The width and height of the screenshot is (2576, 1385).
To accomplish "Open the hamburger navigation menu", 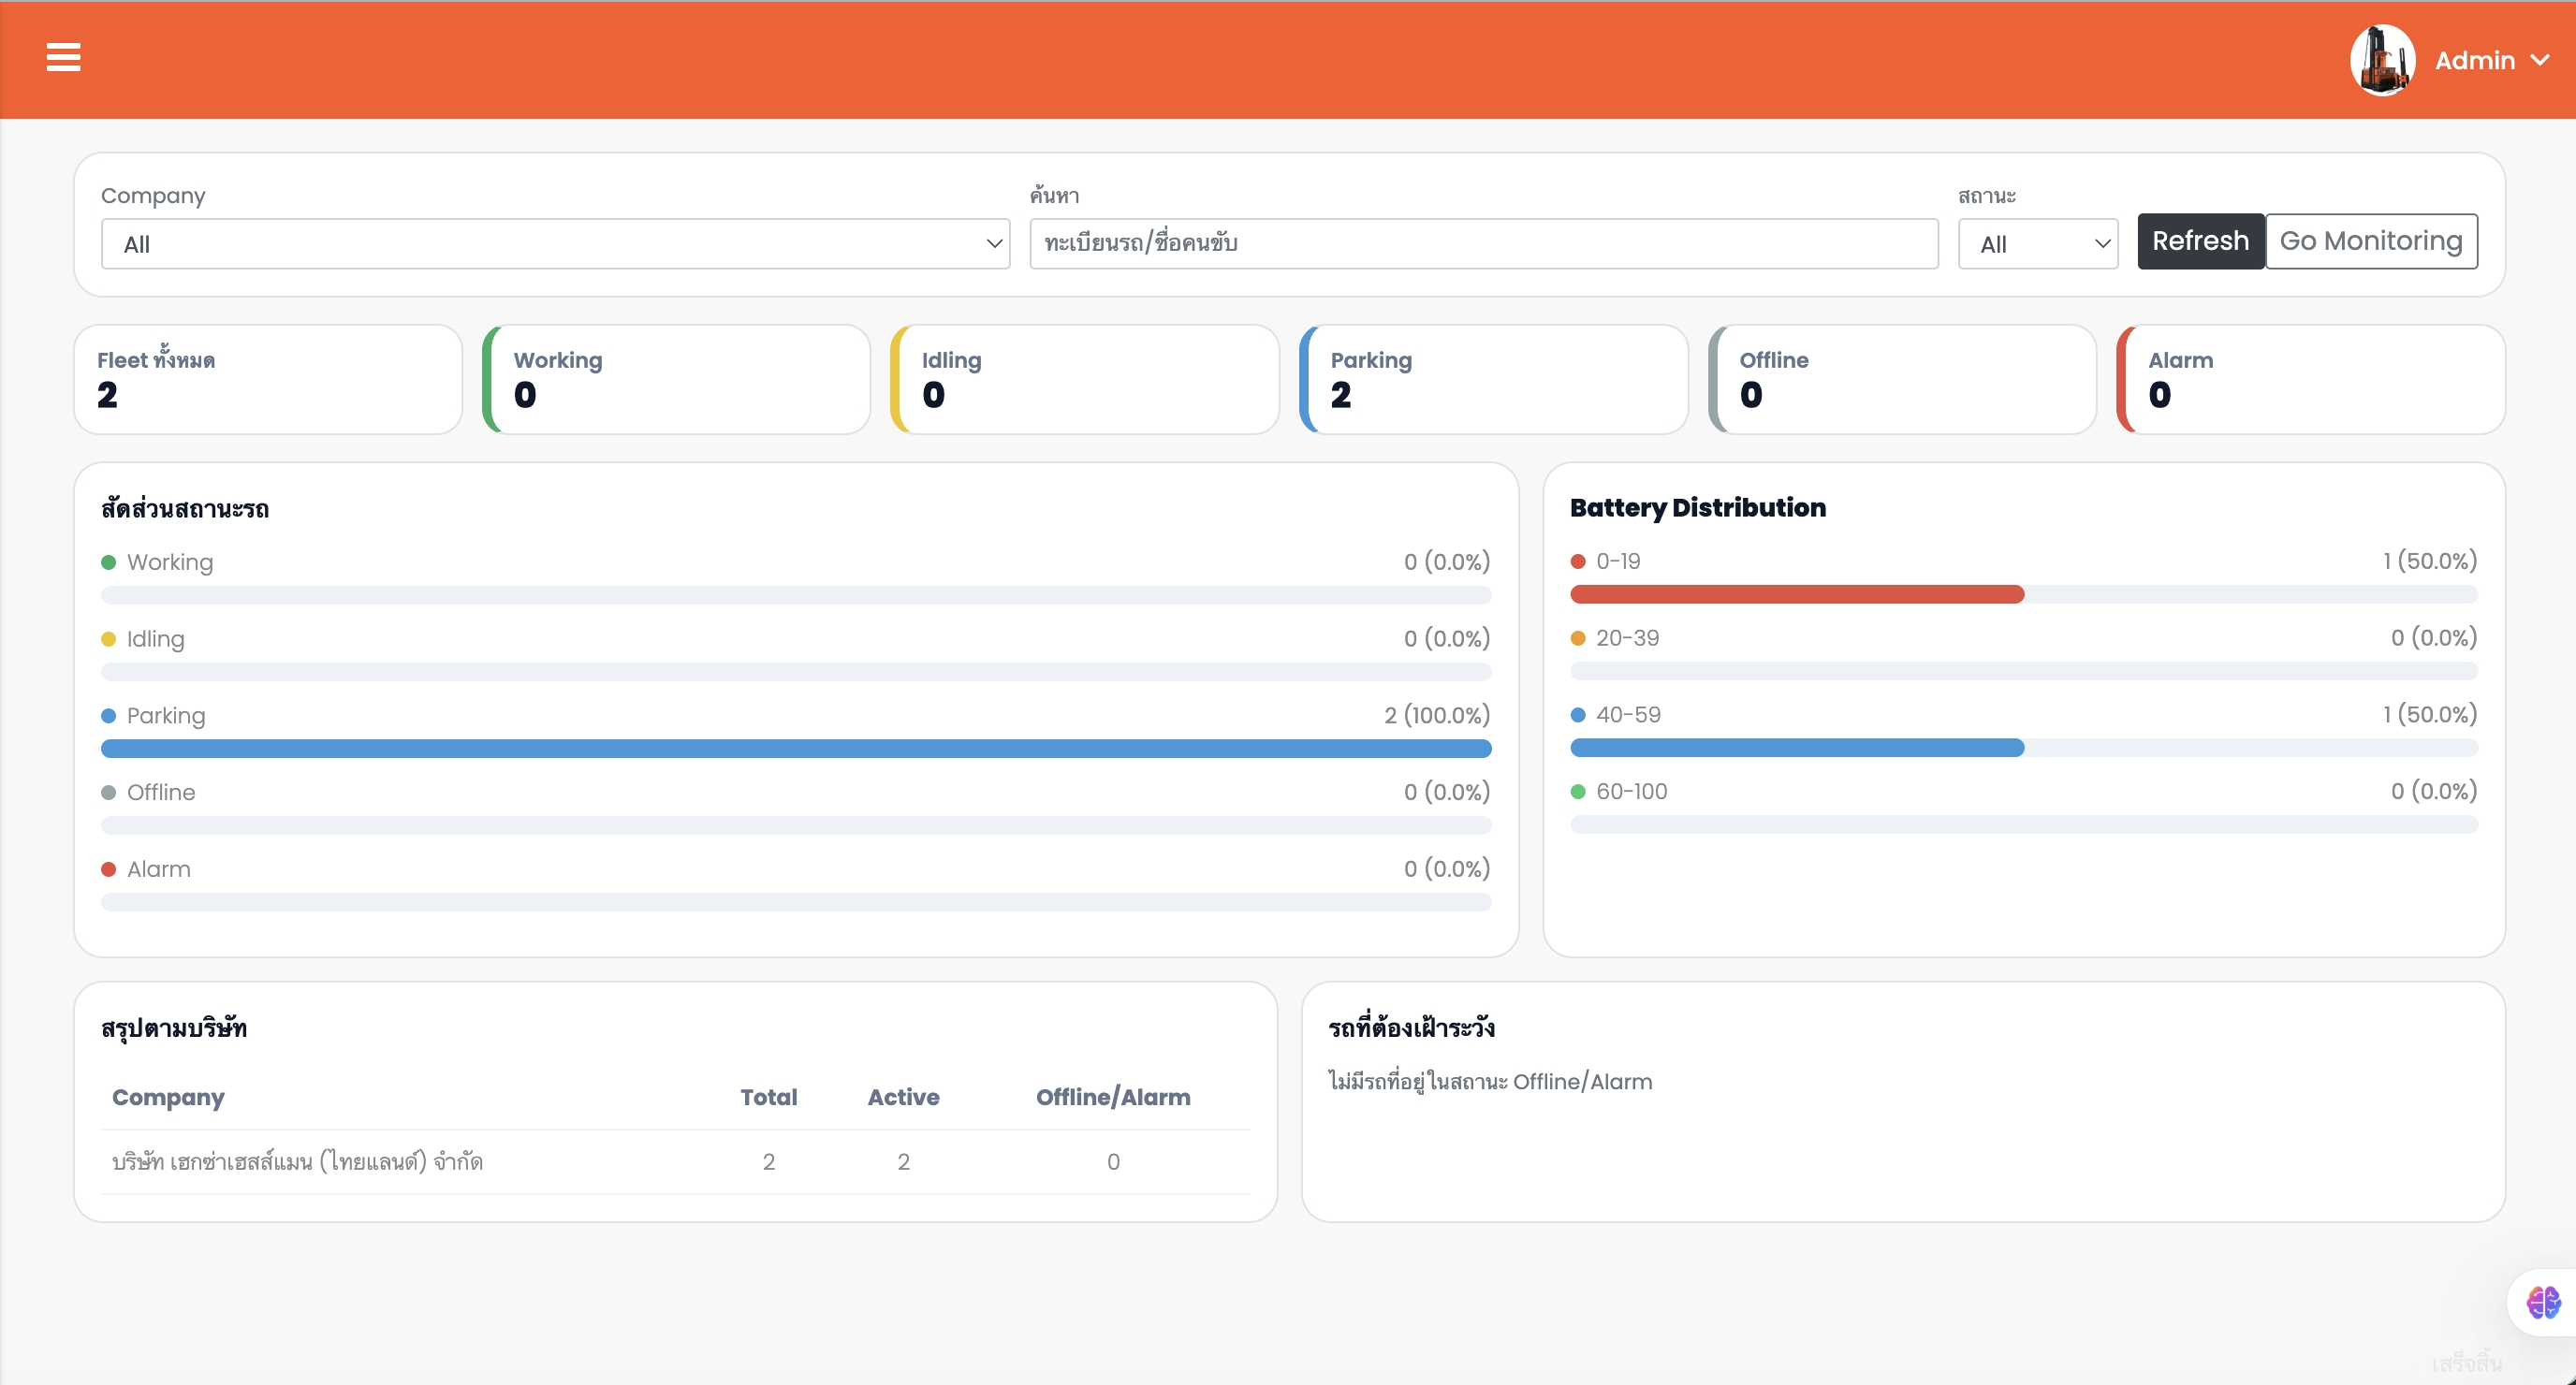I will pyautogui.click(x=62, y=58).
